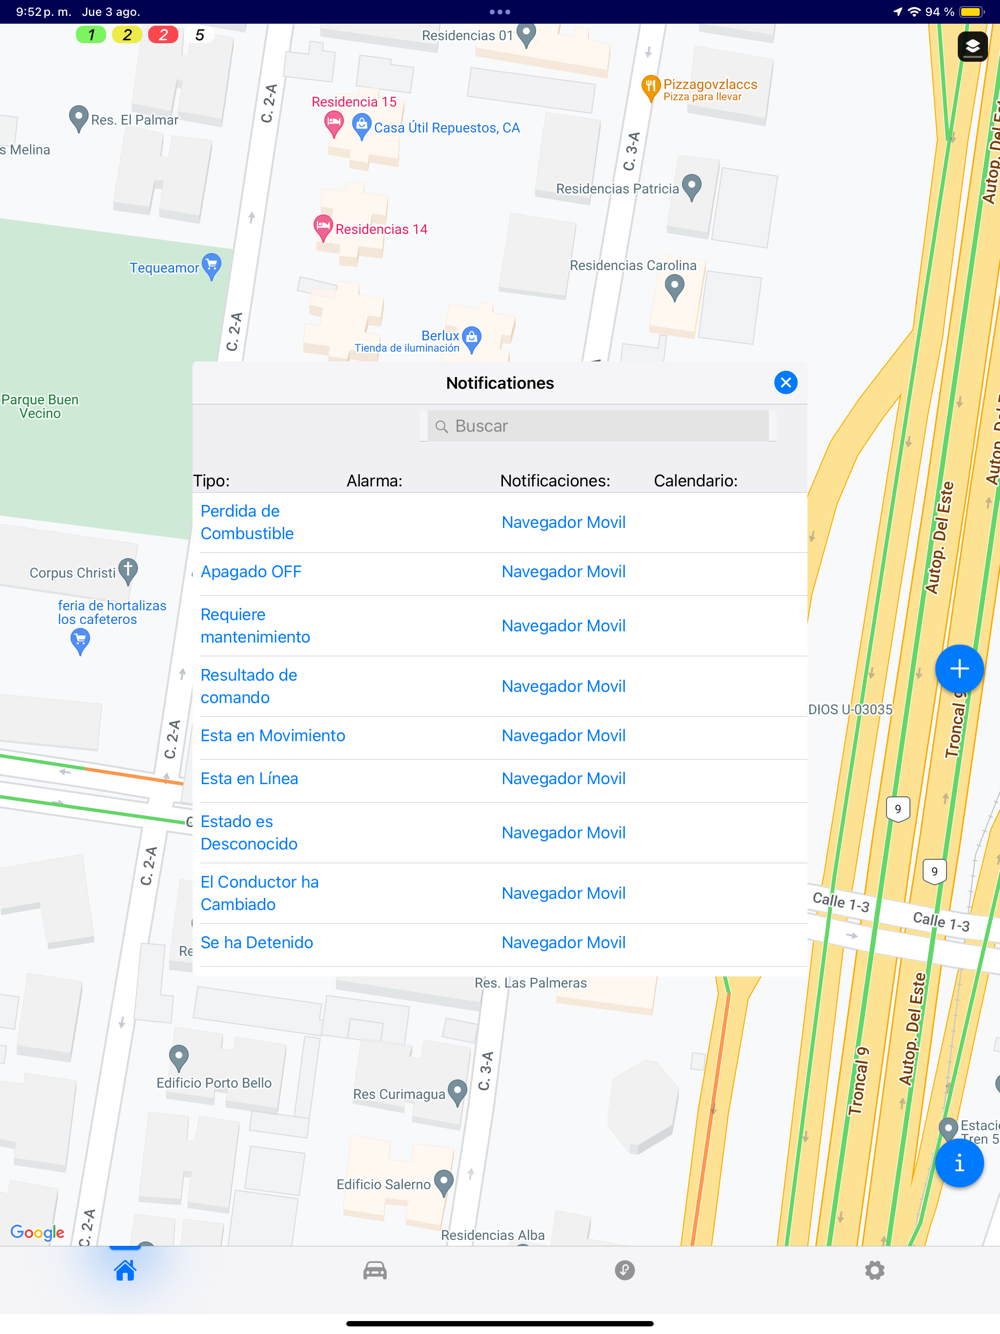The width and height of the screenshot is (1000, 1334).
Task: Tap the total count badge 5
Action: (x=200, y=35)
